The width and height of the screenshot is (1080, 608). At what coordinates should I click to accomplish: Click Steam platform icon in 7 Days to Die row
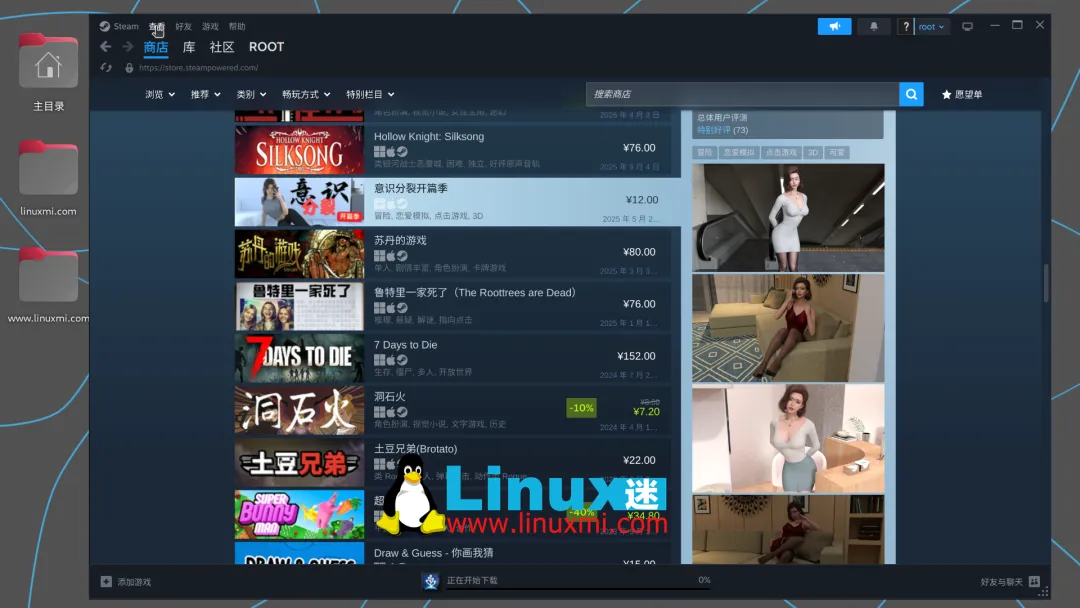[x=402, y=359]
